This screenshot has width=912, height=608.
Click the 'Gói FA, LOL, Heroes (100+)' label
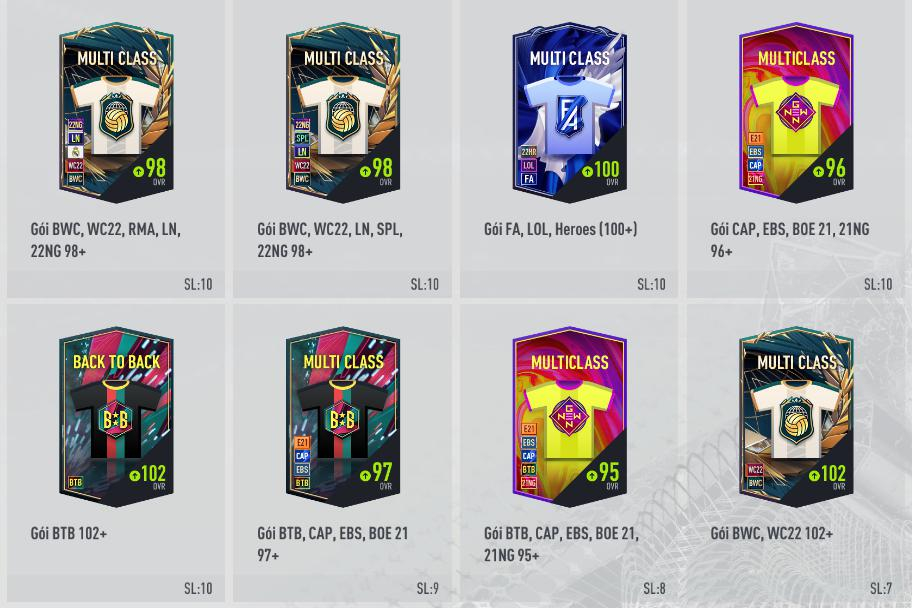[561, 229]
